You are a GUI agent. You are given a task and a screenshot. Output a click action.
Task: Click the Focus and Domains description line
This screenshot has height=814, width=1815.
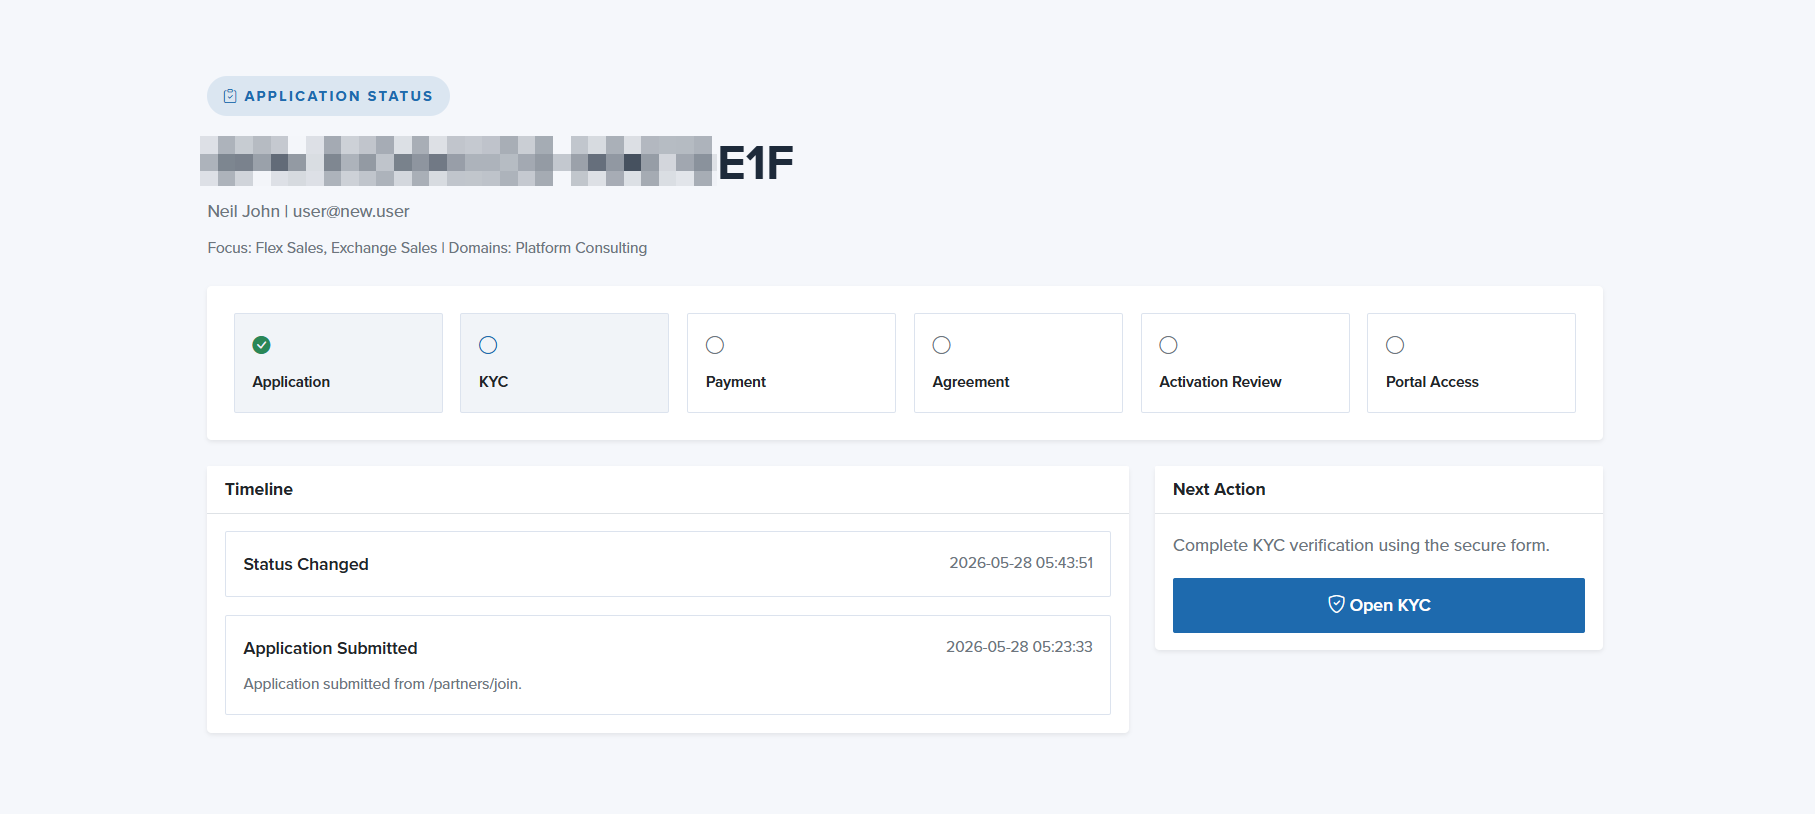(x=427, y=248)
